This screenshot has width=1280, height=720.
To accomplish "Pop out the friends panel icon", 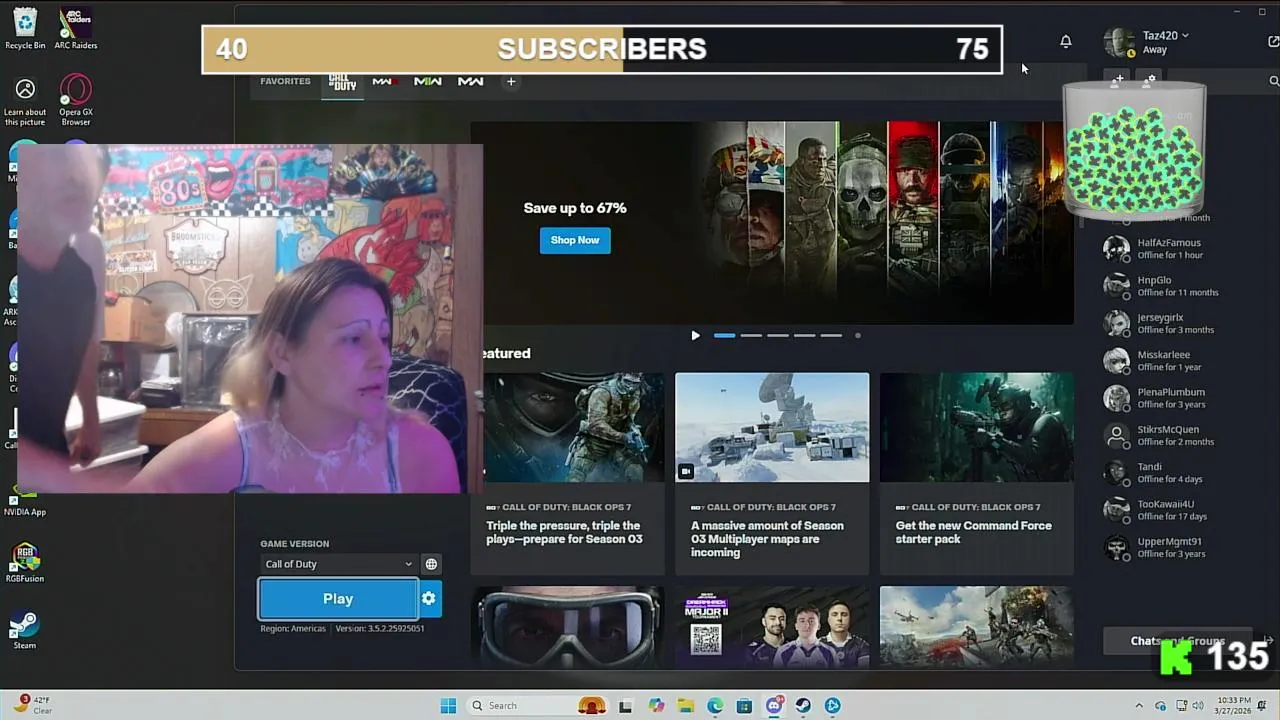I will 1273,42.
